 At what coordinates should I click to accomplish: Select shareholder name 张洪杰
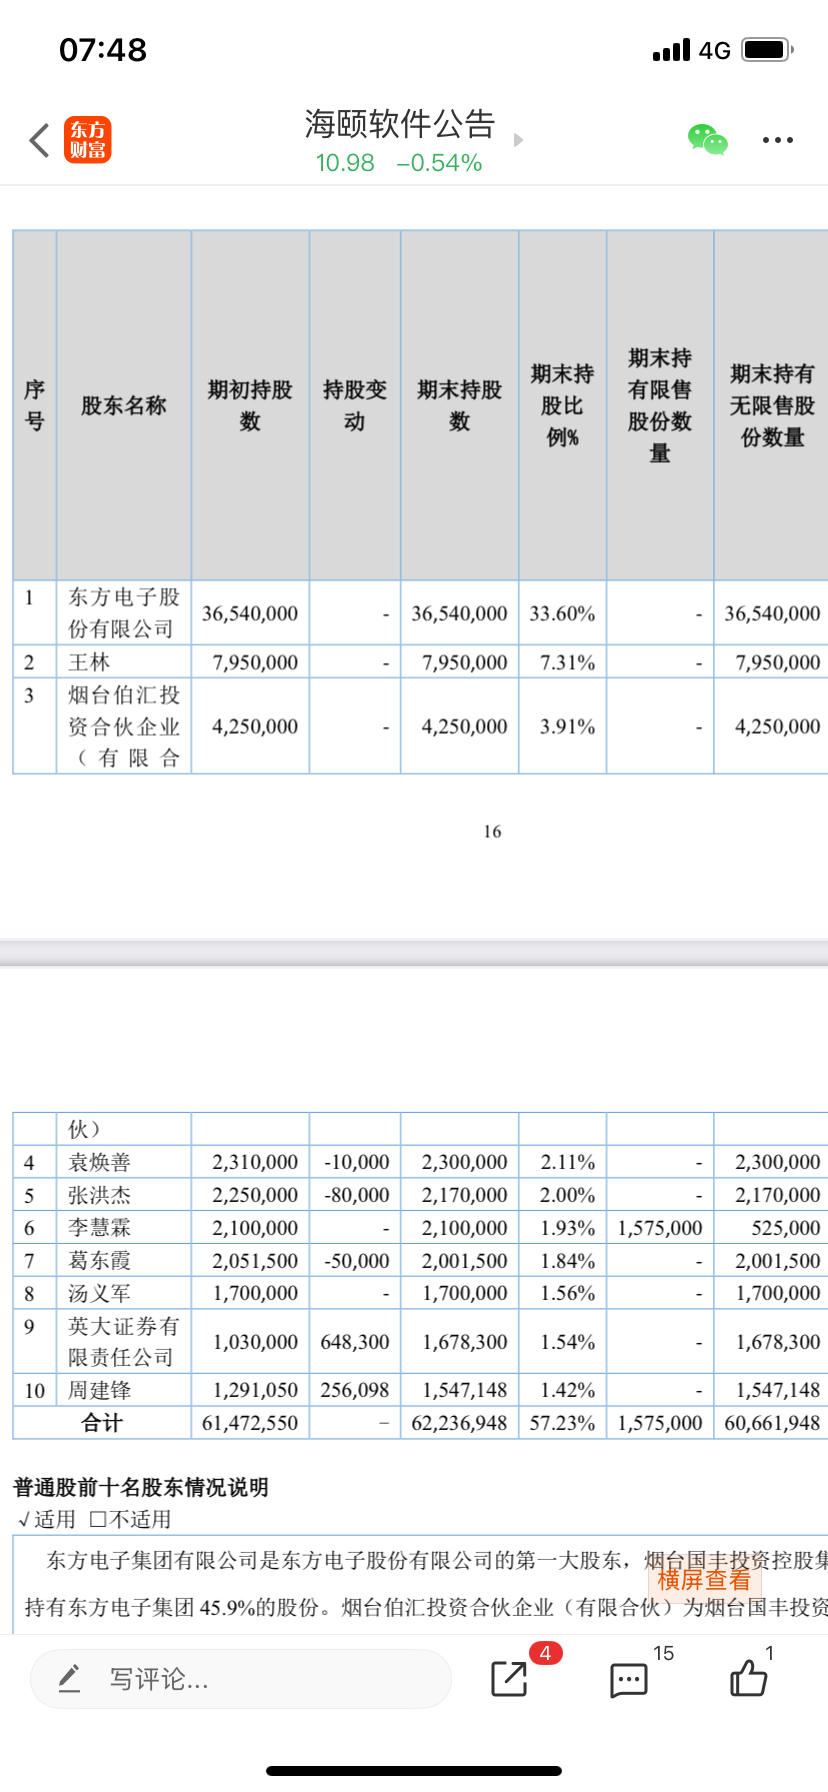99,1195
